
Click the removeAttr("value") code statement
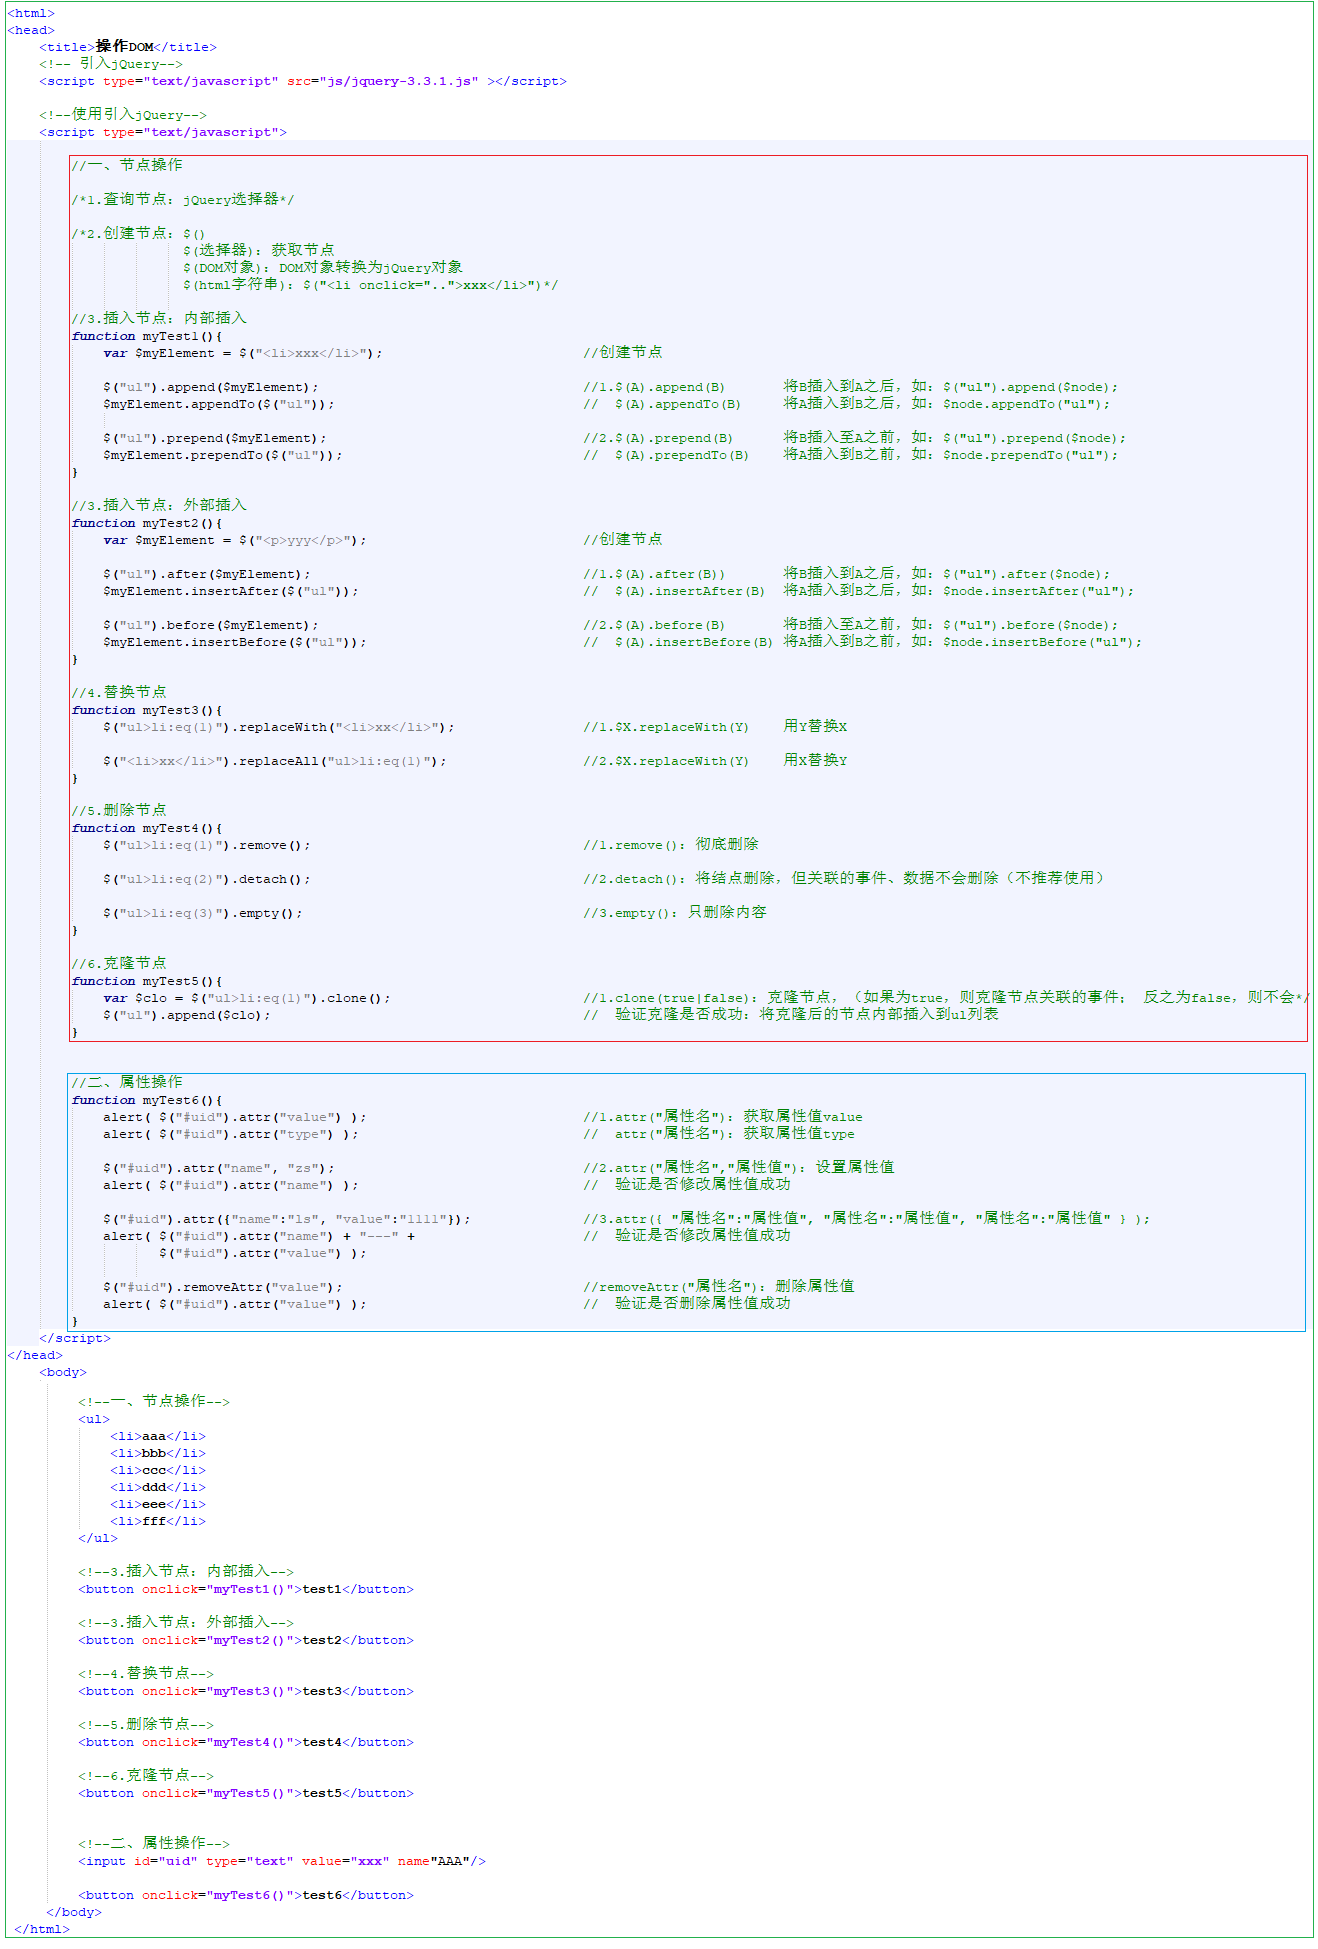pyautogui.click(x=222, y=1287)
